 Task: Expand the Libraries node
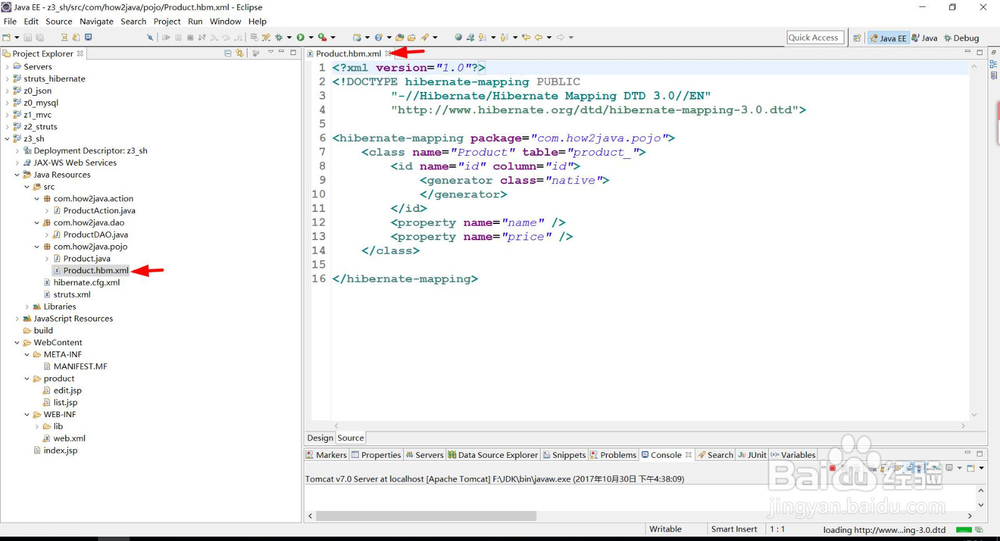[27, 307]
